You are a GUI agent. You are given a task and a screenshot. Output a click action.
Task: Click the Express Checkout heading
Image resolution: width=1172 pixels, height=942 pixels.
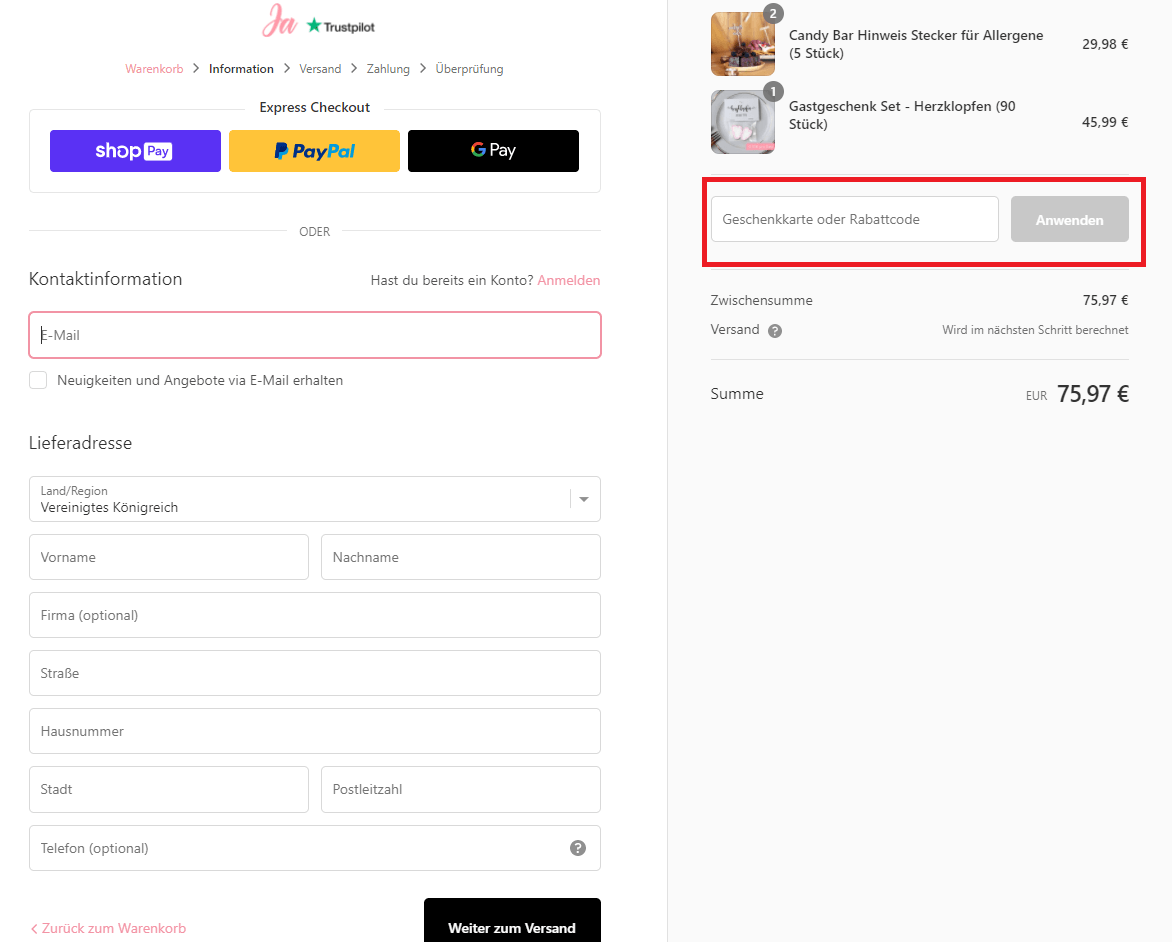315,108
